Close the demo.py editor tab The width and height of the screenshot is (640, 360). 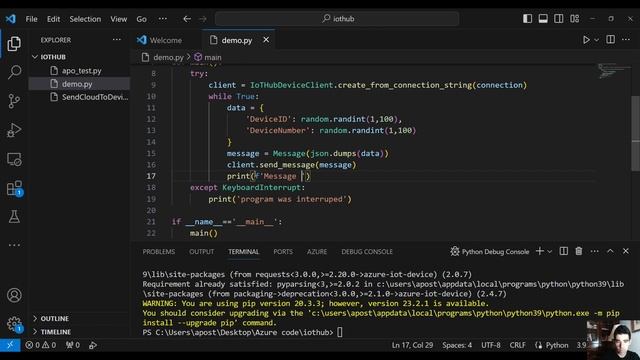coord(266,40)
